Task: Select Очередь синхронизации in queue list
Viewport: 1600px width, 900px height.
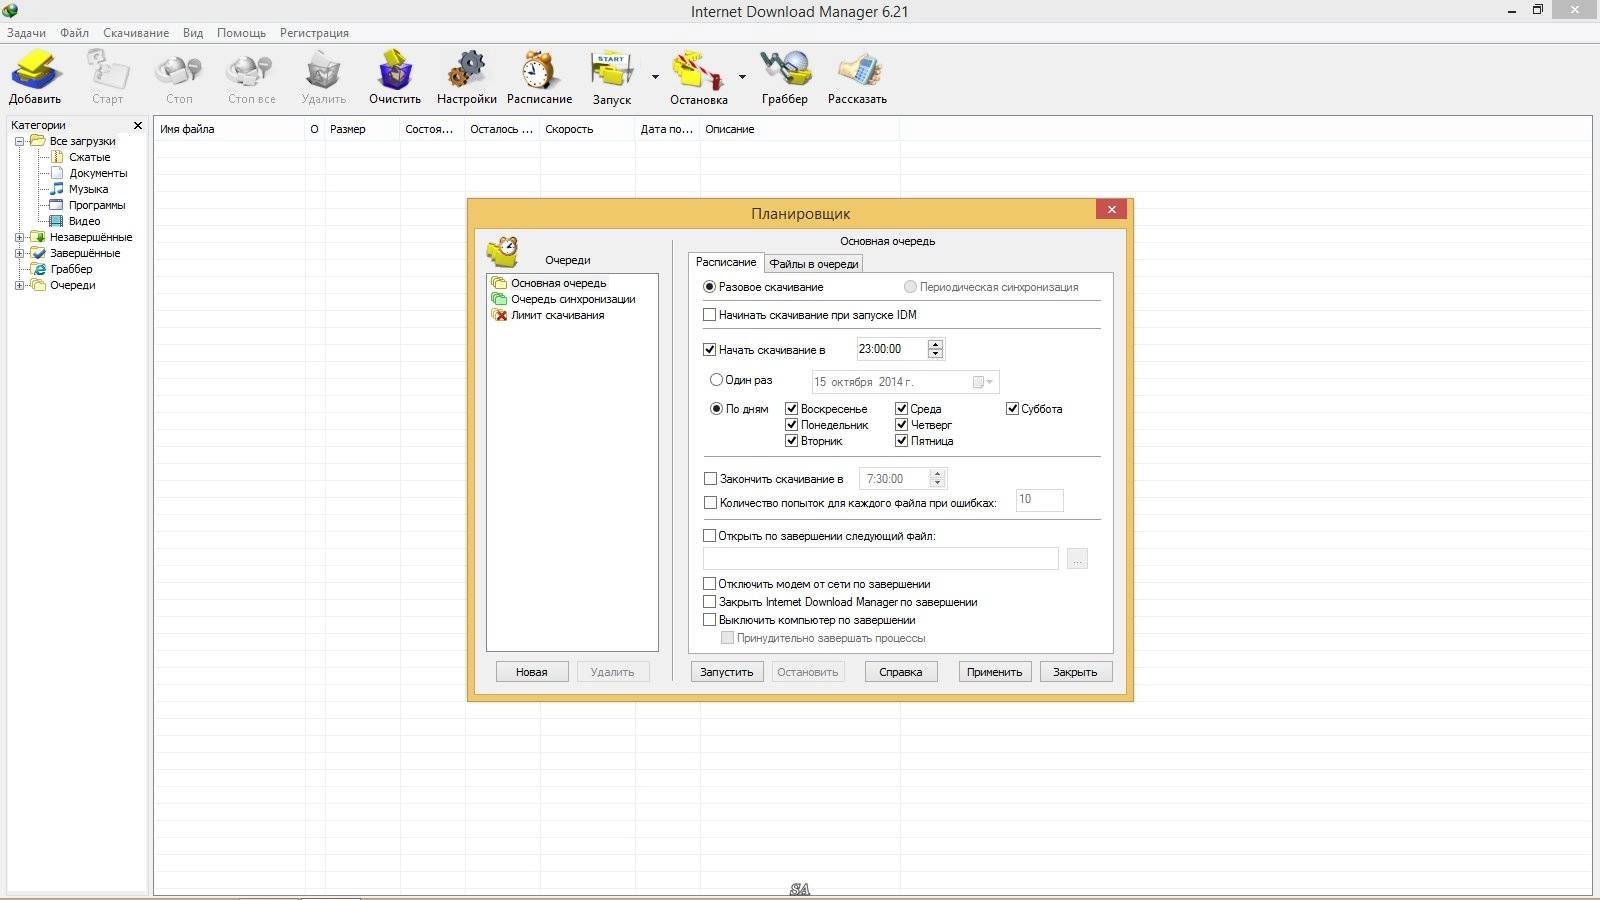Action: 573,299
